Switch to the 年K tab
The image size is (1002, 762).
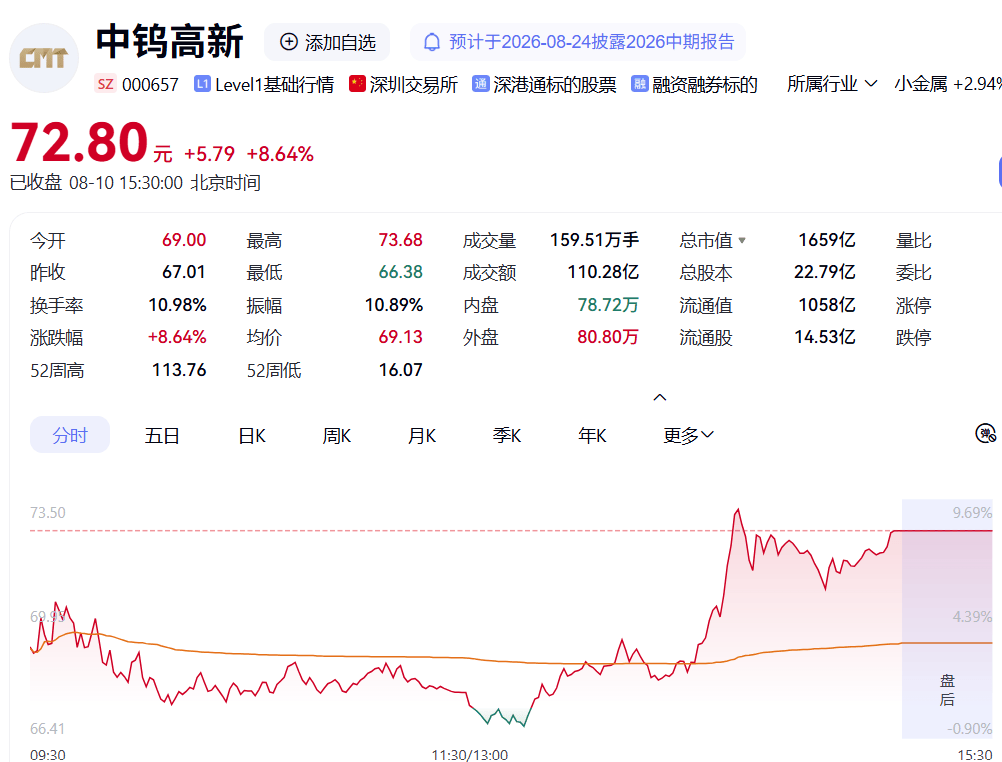coord(592,435)
